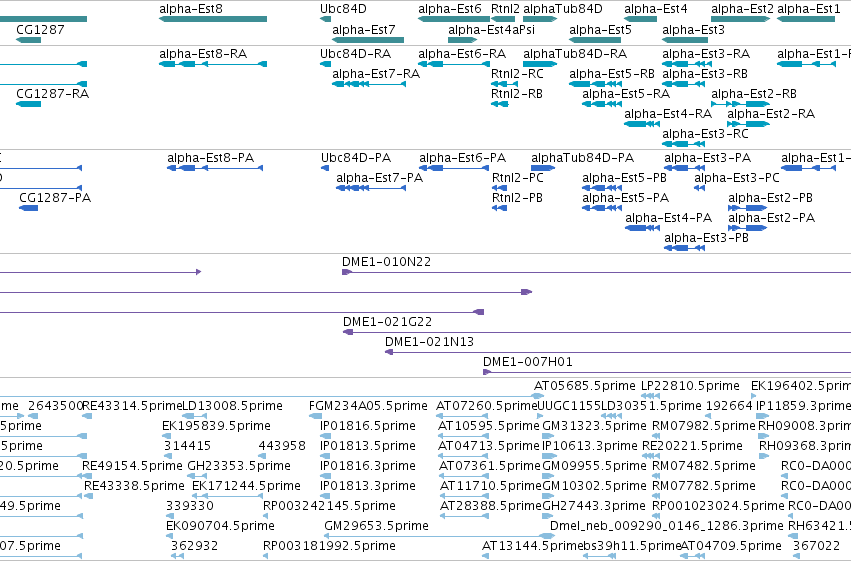Click the DME1-021G22 BAC clone label

pyautogui.click(x=388, y=322)
